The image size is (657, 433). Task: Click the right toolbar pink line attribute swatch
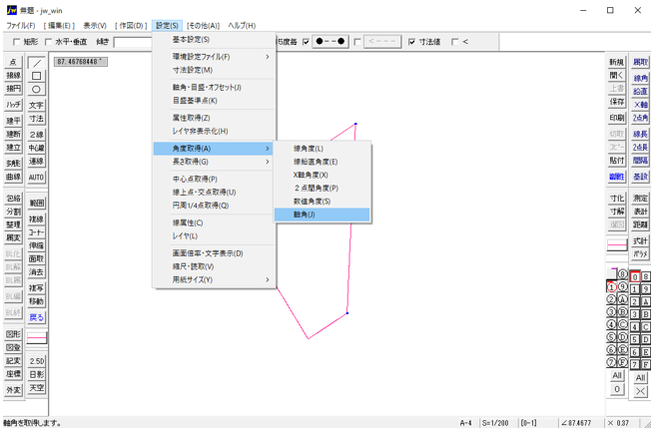[617, 245]
